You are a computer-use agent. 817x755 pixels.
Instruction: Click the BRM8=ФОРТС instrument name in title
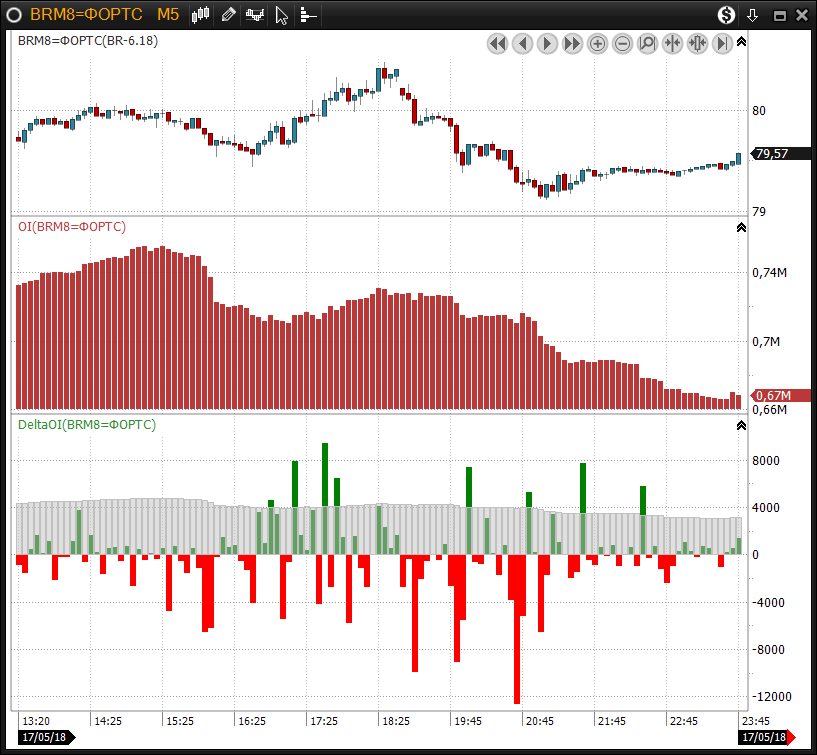pos(86,15)
